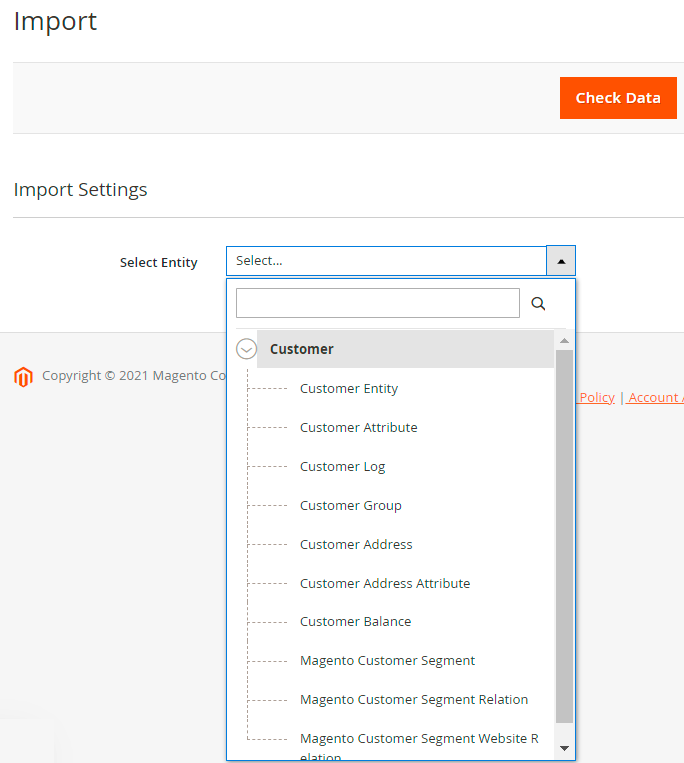The width and height of the screenshot is (684, 763).
Task: Select Customer Log entity
Action: tap(342, 467)
